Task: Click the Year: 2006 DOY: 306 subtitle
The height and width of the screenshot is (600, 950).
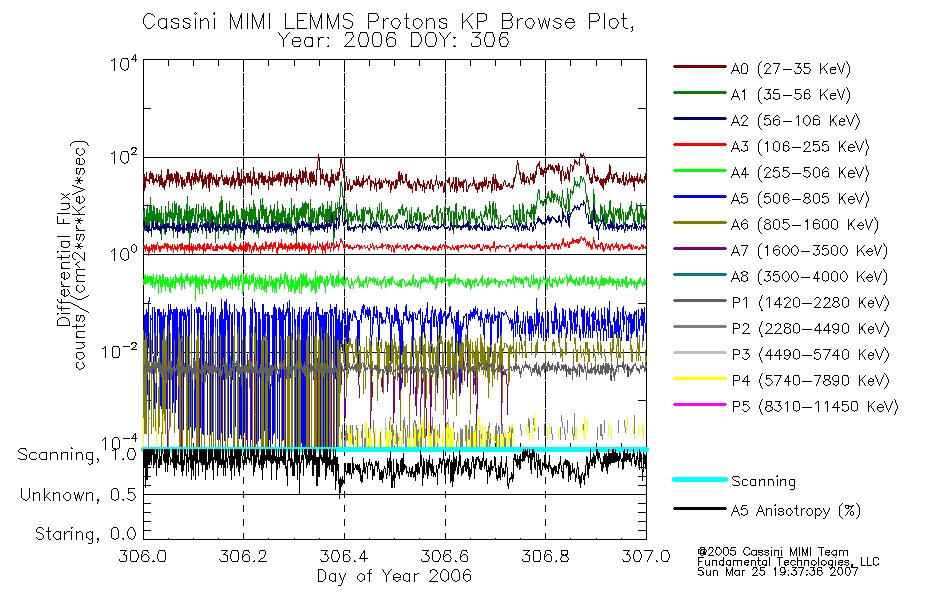Action: [393, 41]
